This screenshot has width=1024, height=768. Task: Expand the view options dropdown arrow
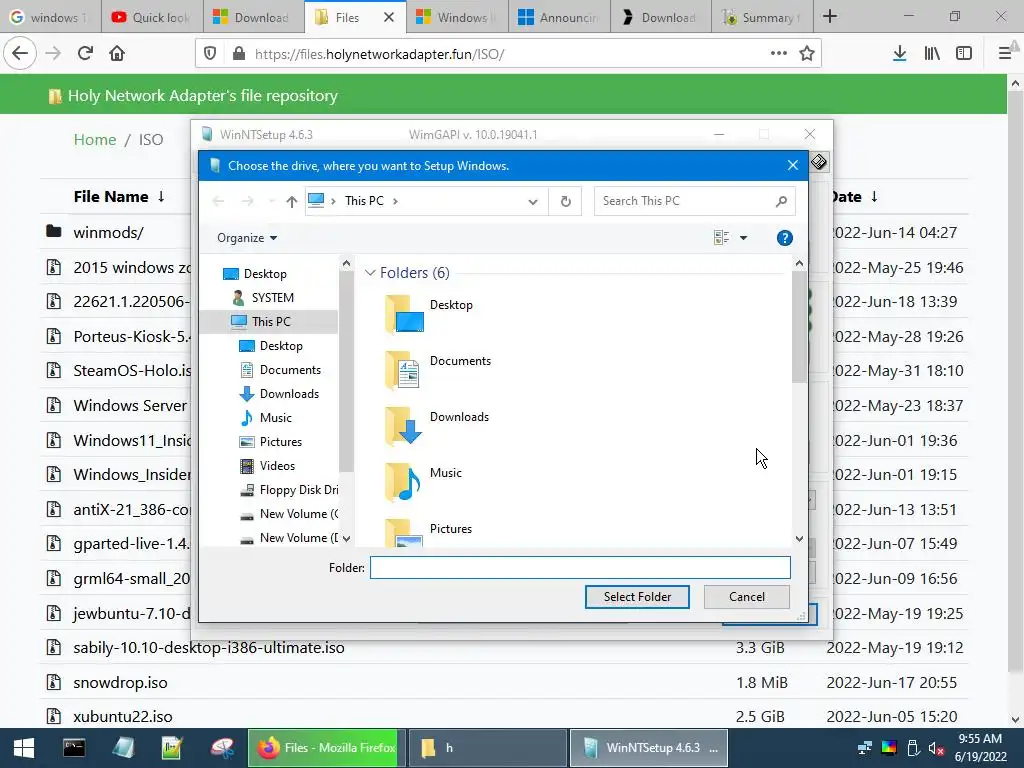[x=743, y=238]
